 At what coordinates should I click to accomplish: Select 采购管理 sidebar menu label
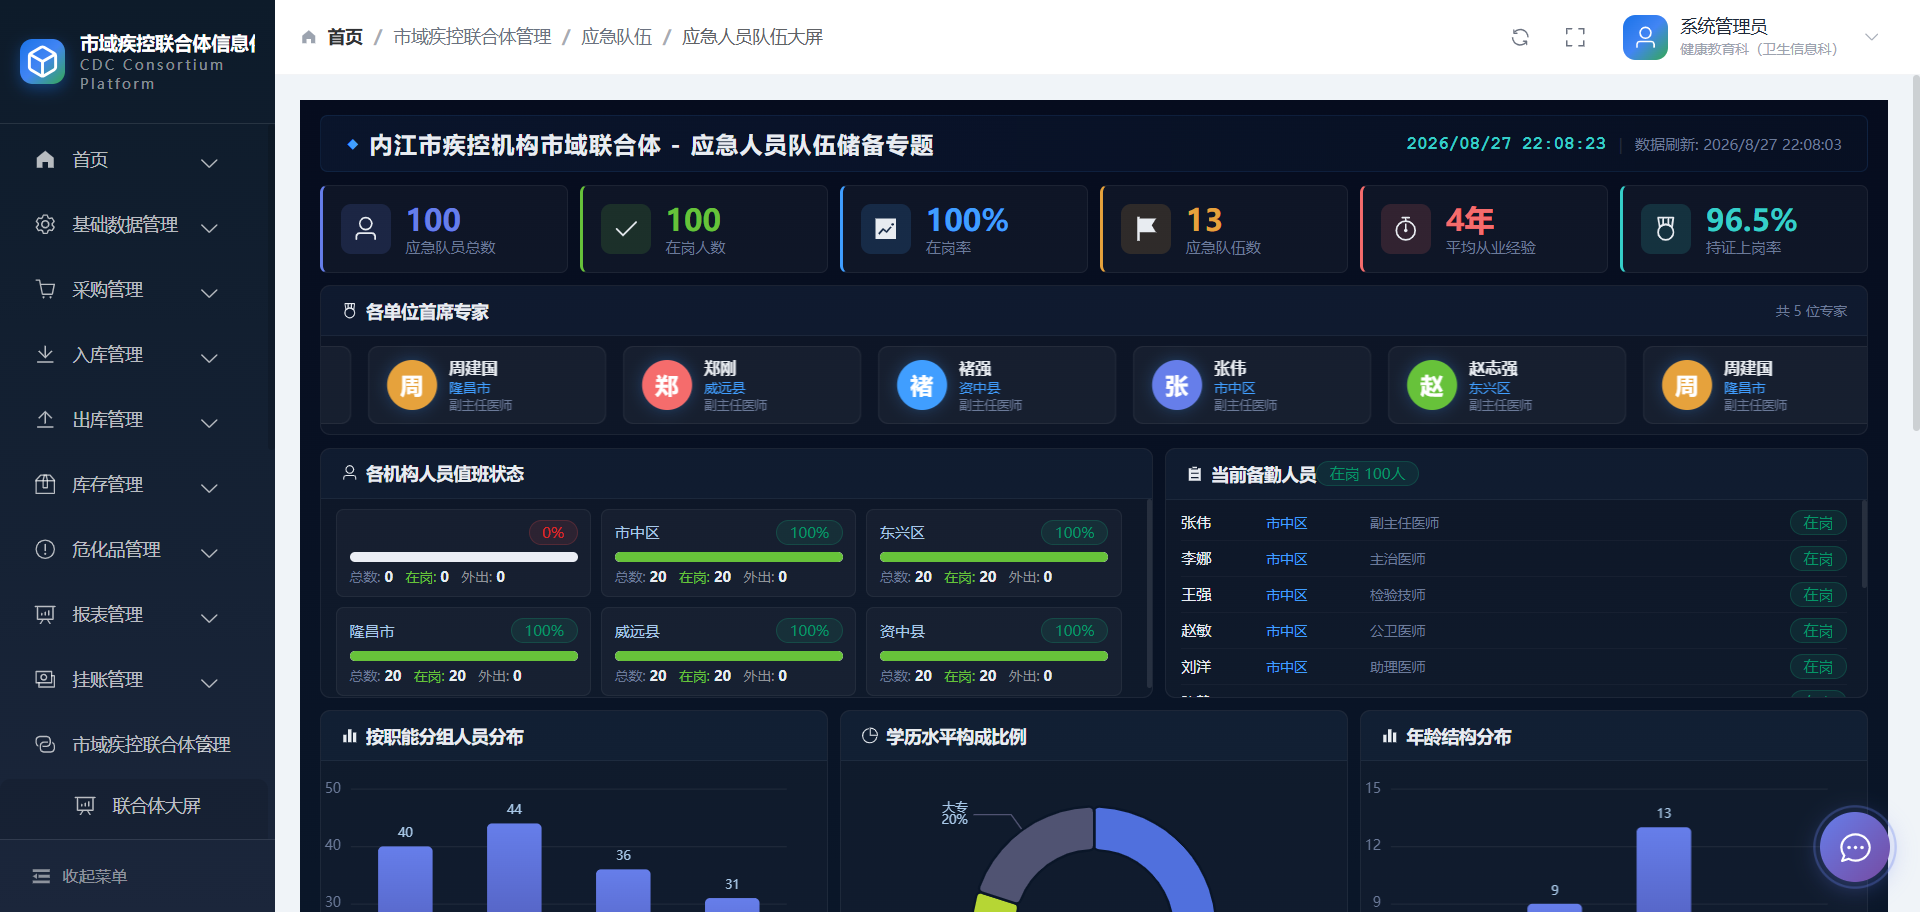click(108, 289)
